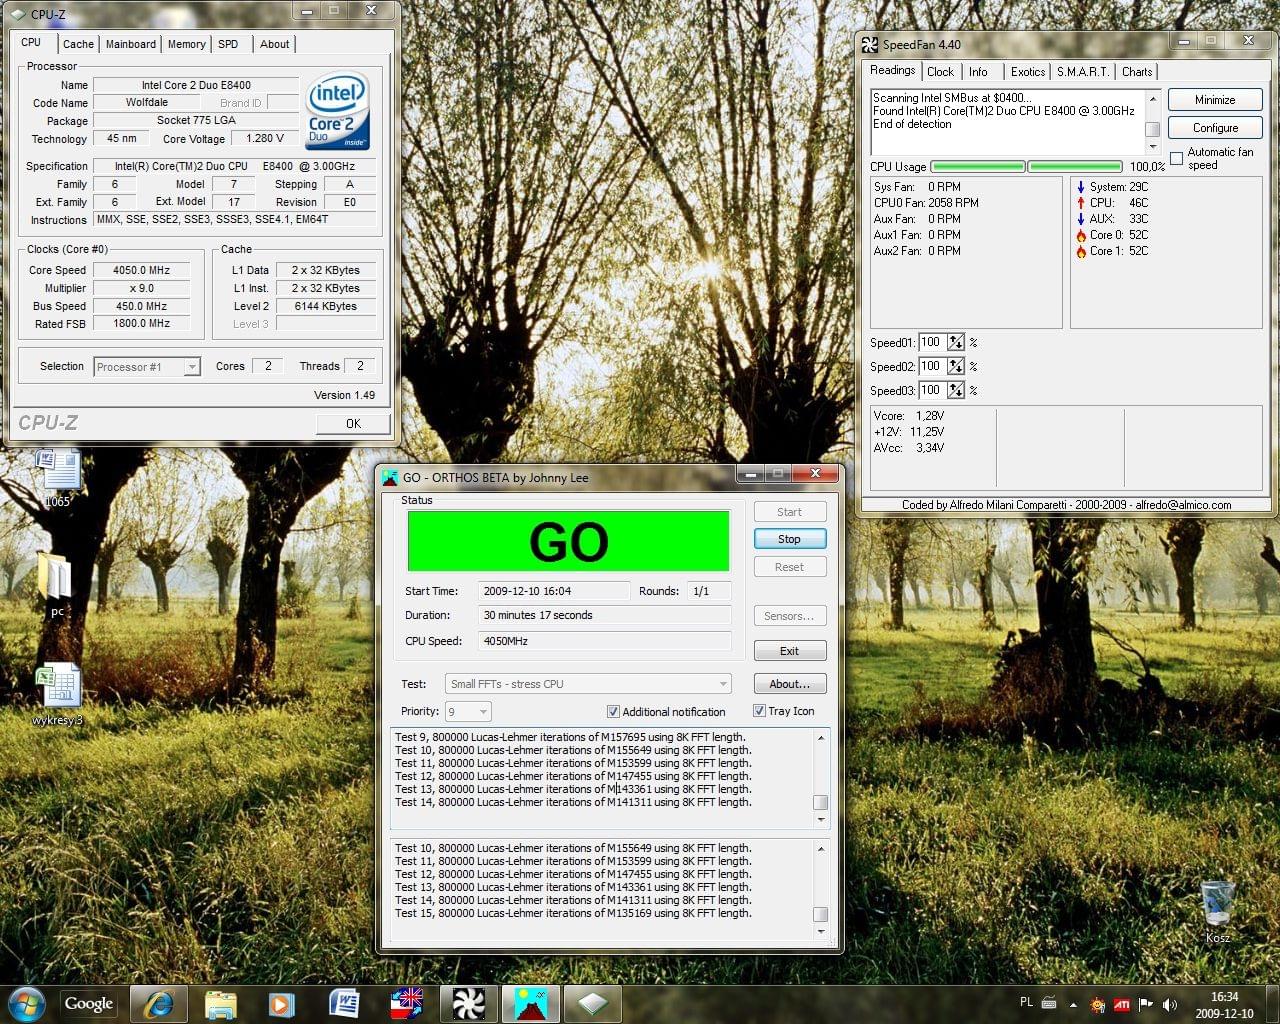Image resolution: width=1280 pixels, height=1024 pixels.
Task: Open the Windows Start menu orb
Action: pos(25,1003)
